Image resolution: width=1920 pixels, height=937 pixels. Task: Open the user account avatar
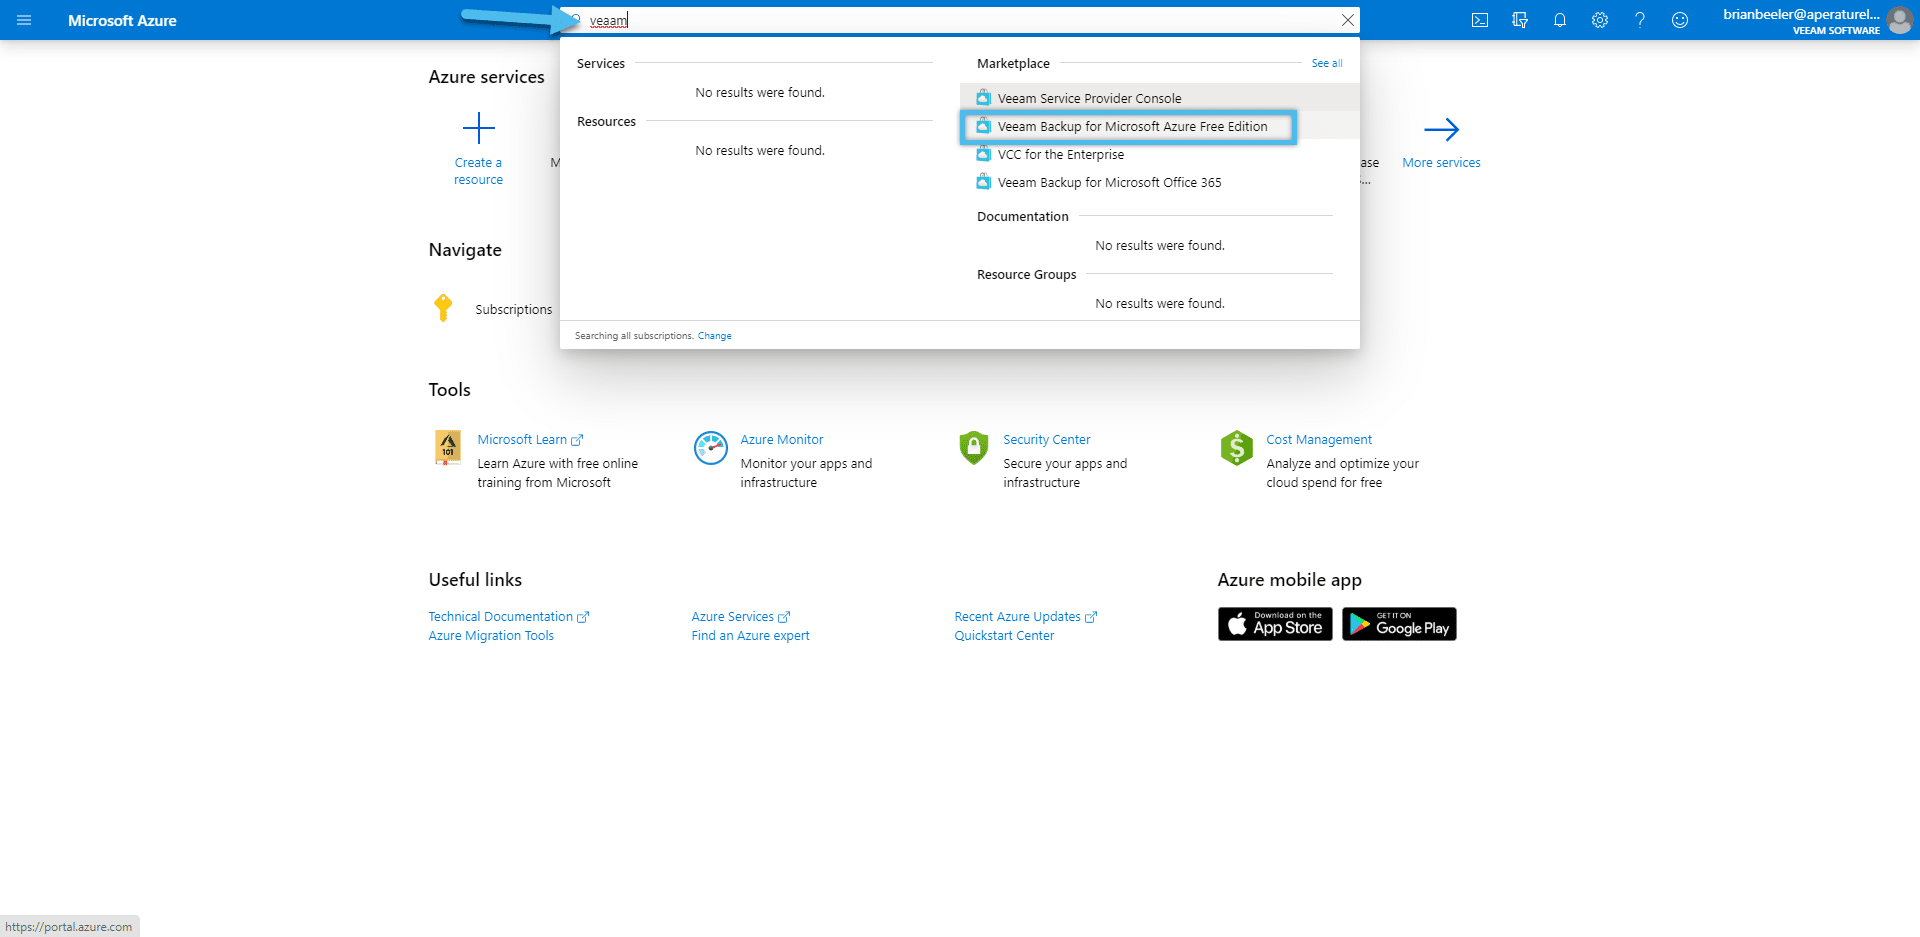point(1900,20)
